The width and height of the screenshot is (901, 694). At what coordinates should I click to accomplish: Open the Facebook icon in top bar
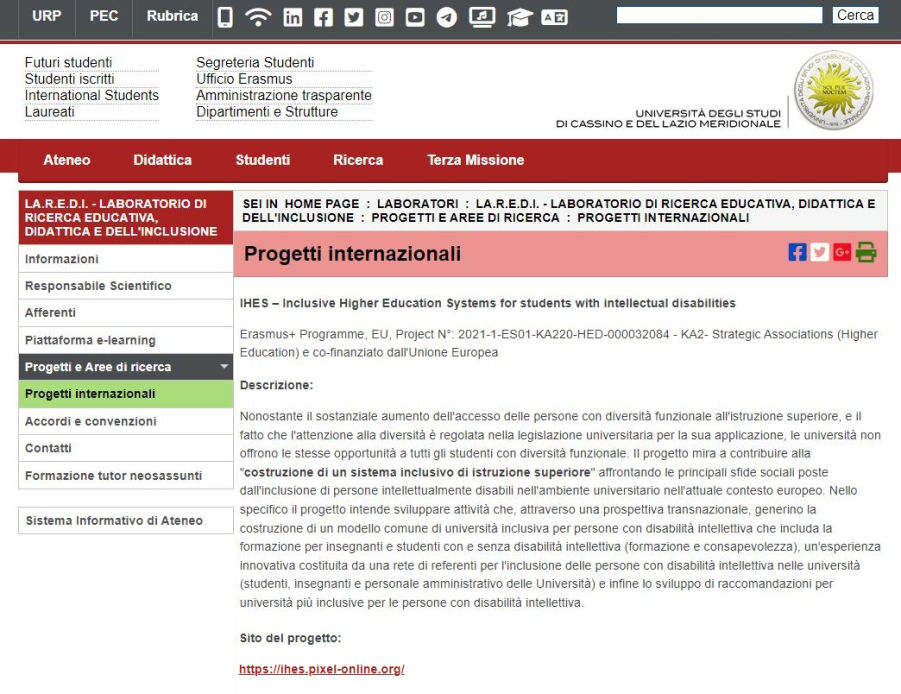[323, 17]
